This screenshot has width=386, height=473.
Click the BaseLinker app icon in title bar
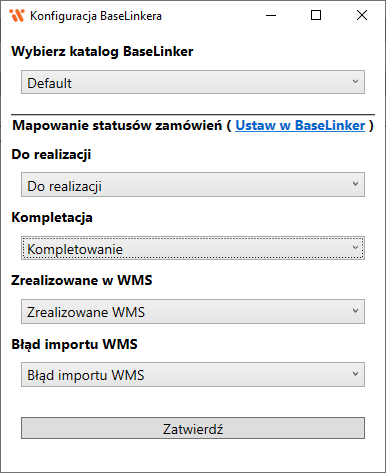click(17, 15)
